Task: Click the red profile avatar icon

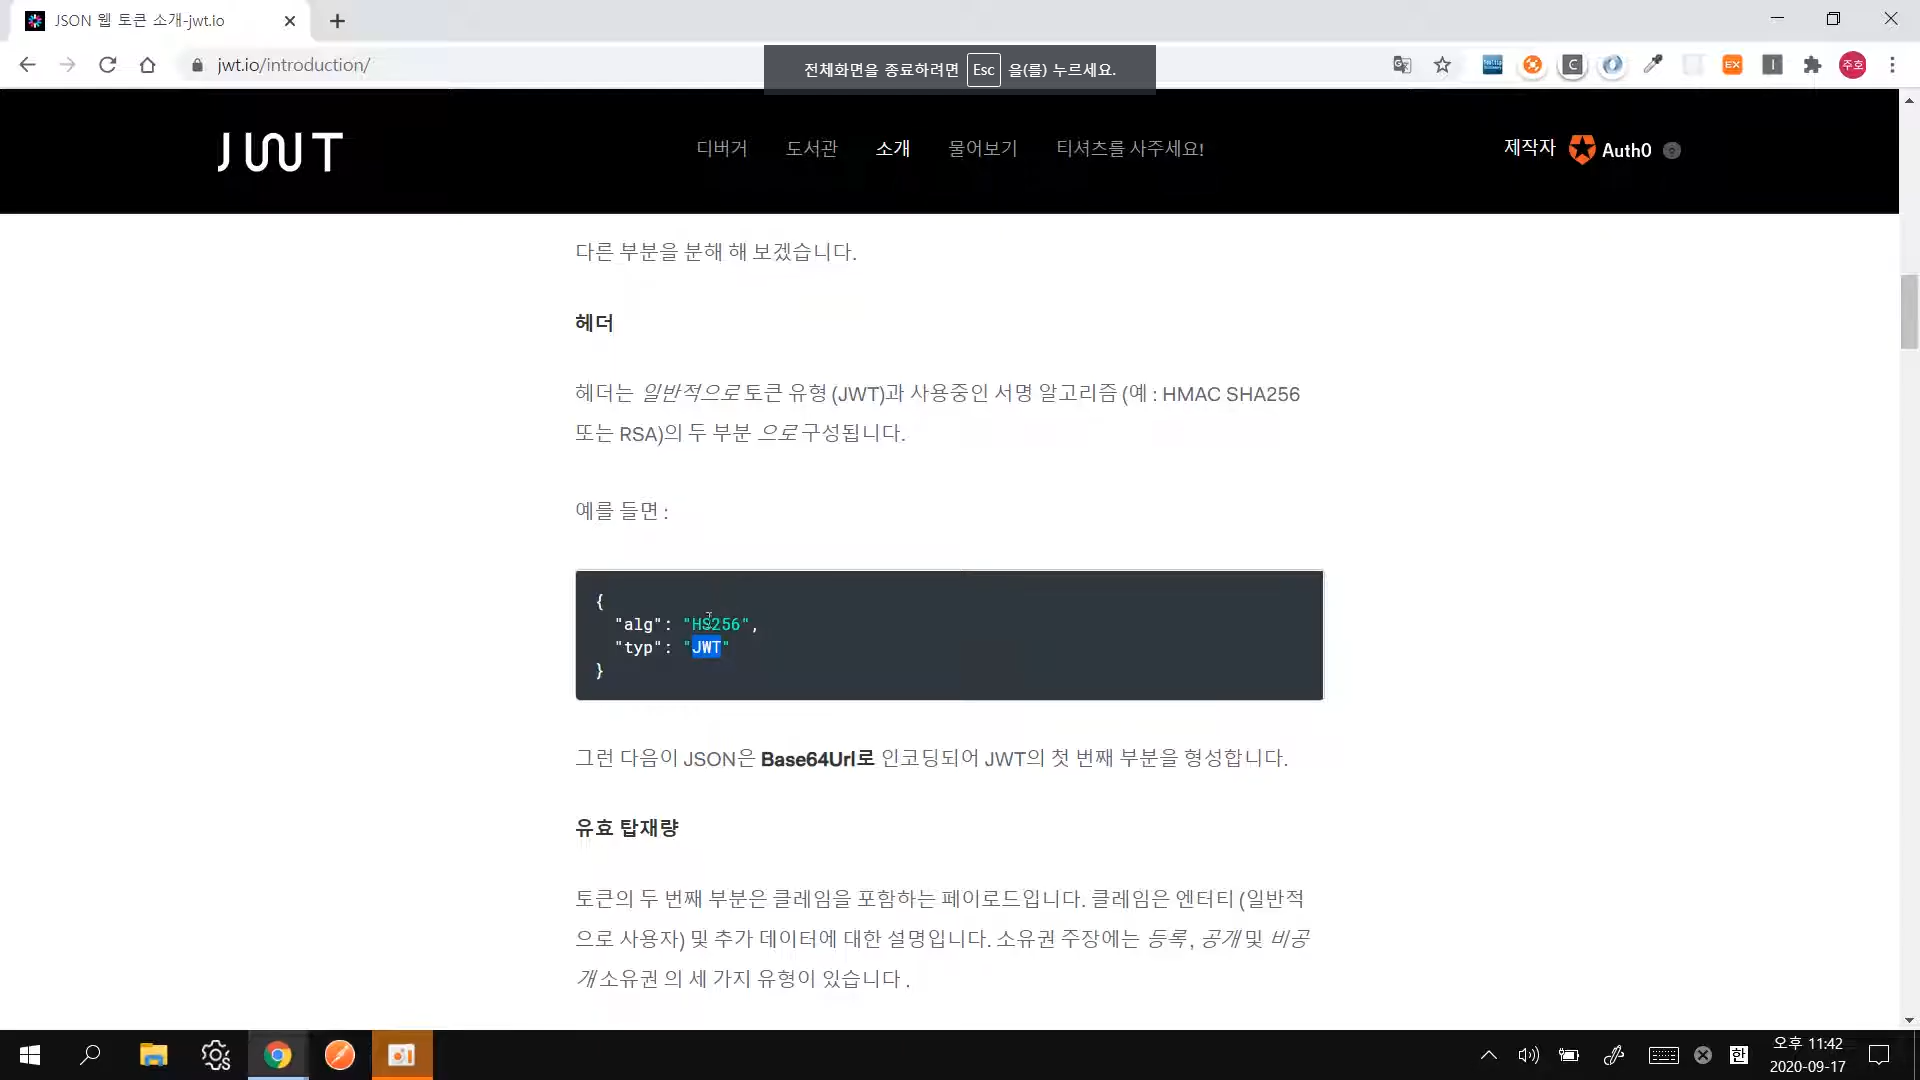Action: (1852, 65)
